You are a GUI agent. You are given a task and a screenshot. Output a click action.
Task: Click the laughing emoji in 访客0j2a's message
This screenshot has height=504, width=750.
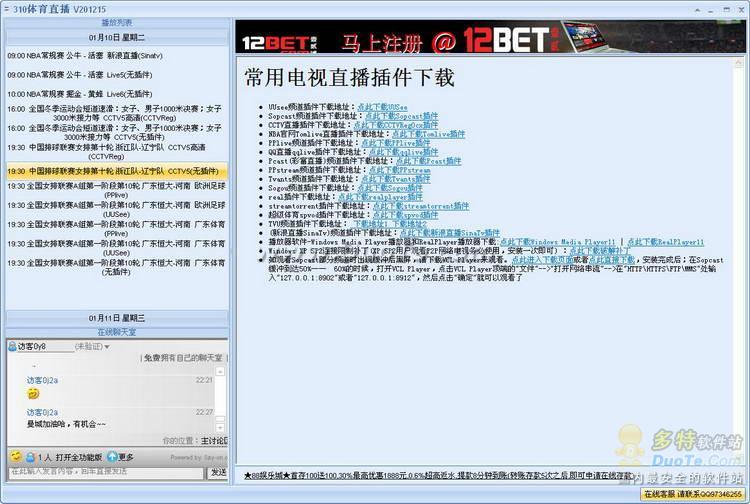(33, 394)
